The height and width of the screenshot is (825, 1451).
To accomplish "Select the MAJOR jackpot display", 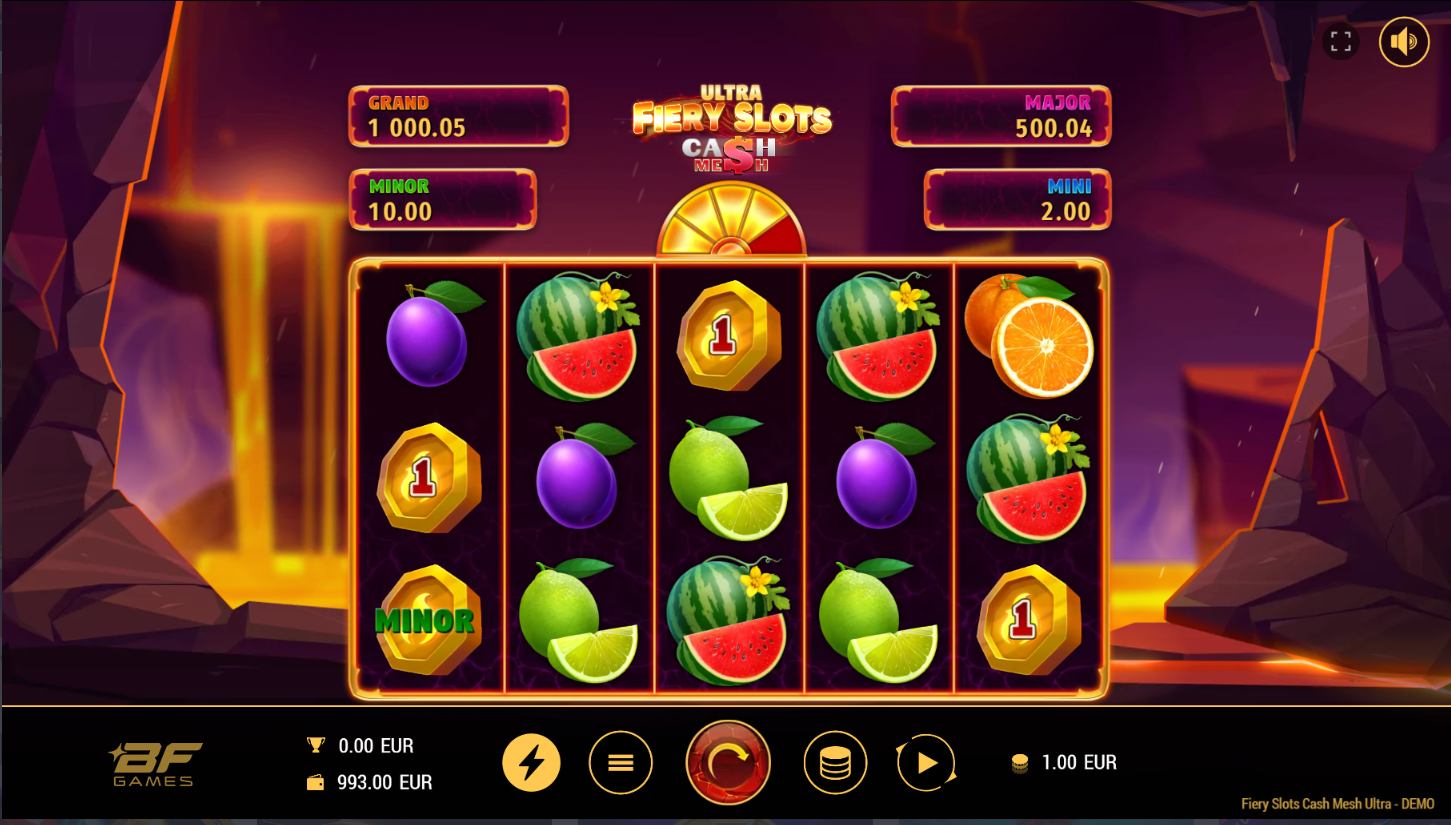I will click(x=1001, y=116).
